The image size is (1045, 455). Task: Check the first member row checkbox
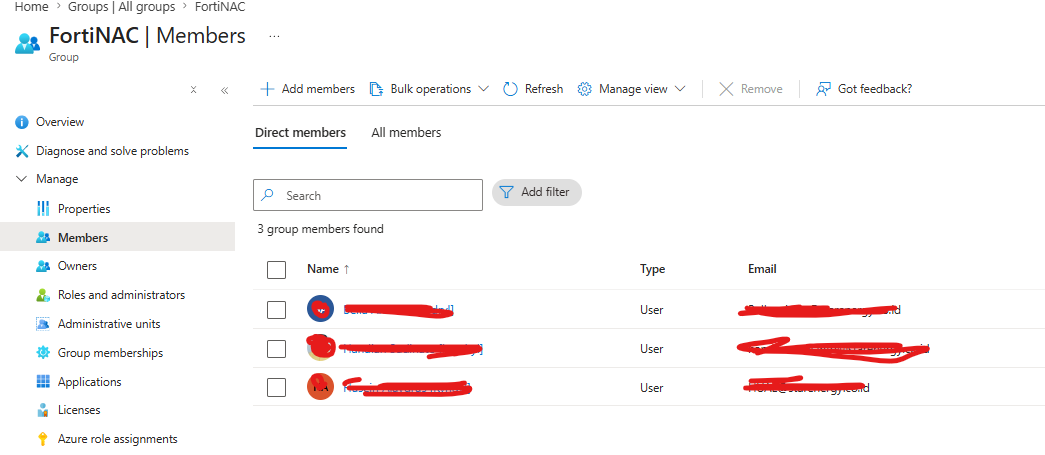coord(276,310)
